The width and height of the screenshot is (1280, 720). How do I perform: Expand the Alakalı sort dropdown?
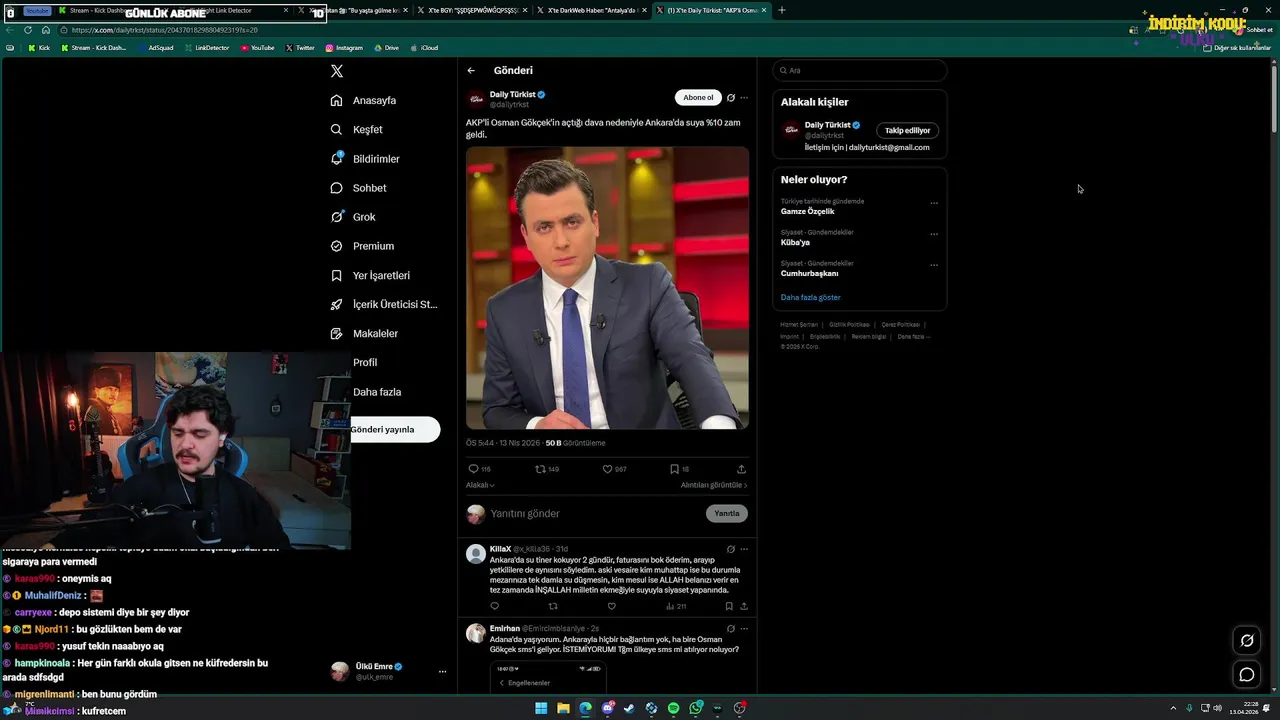pyautogui.click(x=480, y=485)
